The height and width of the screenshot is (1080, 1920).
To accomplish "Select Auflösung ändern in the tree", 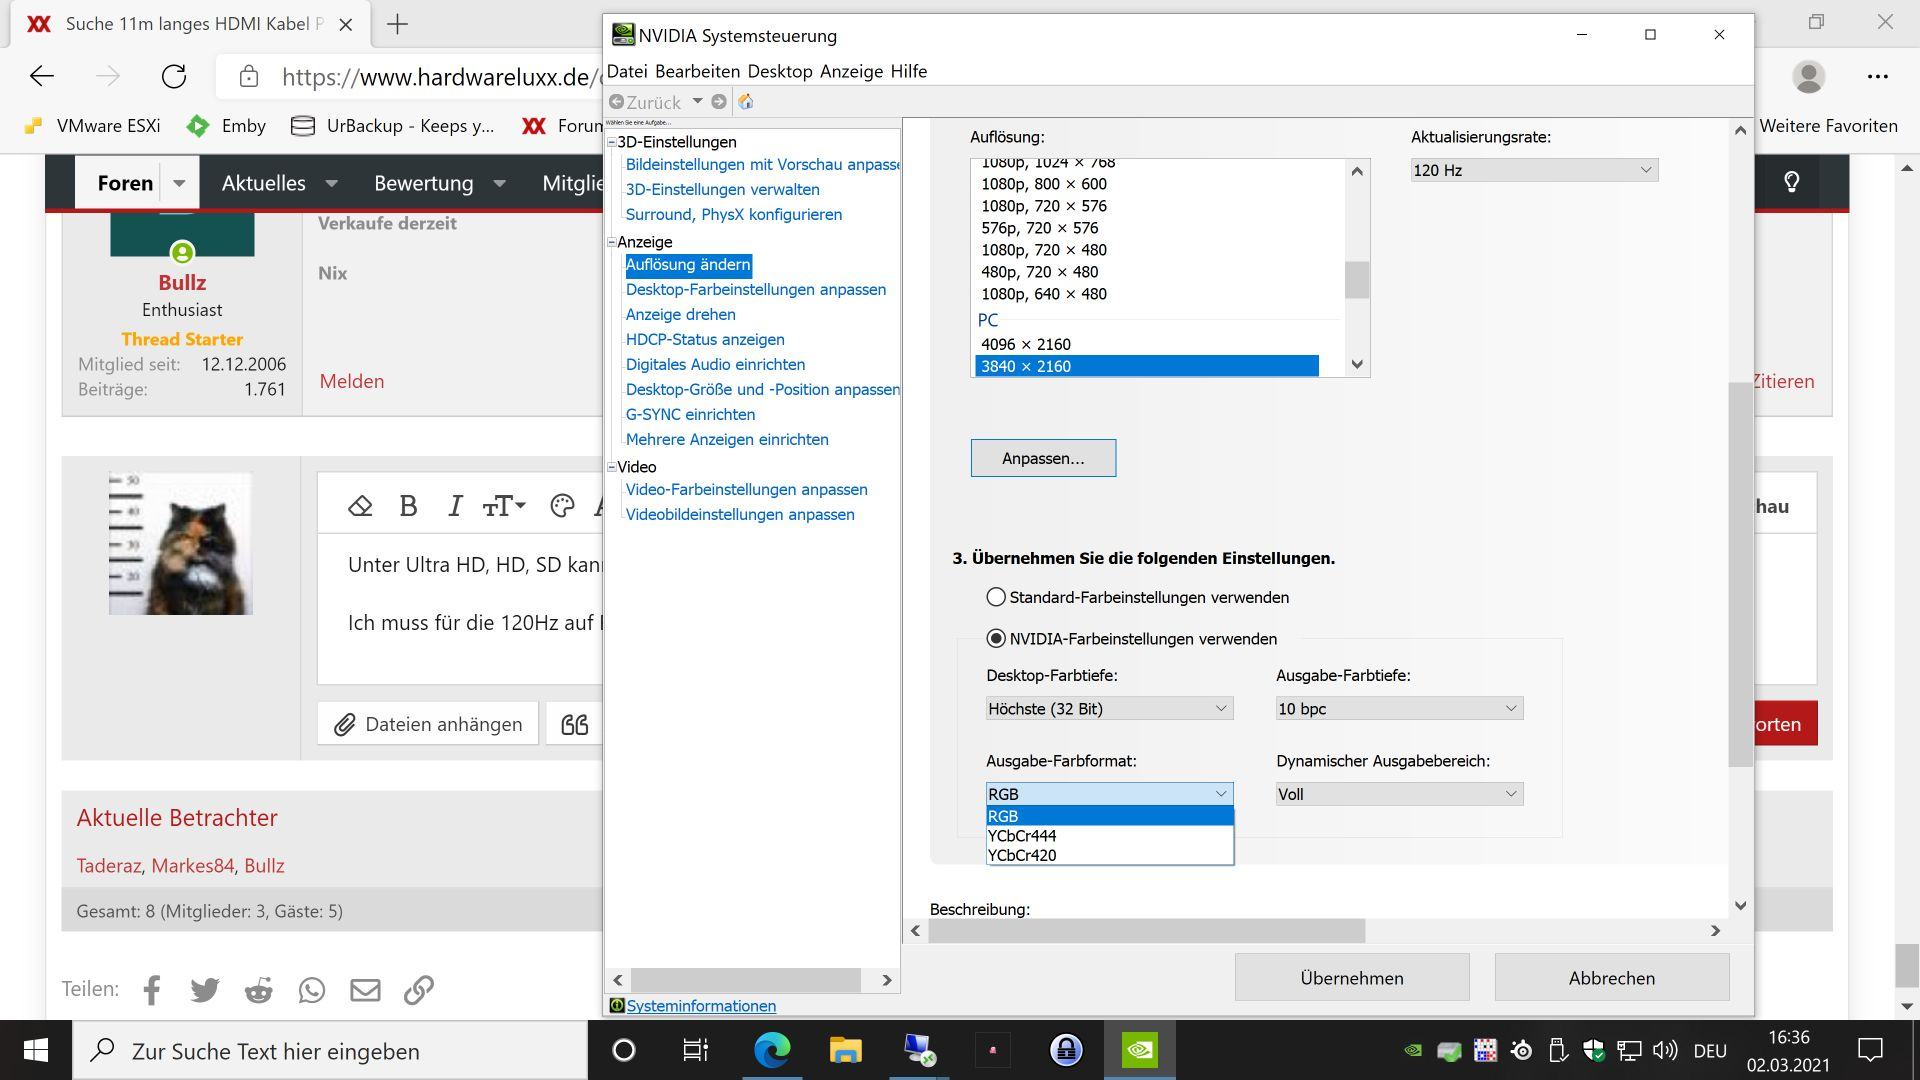I will tap(688, 264).
